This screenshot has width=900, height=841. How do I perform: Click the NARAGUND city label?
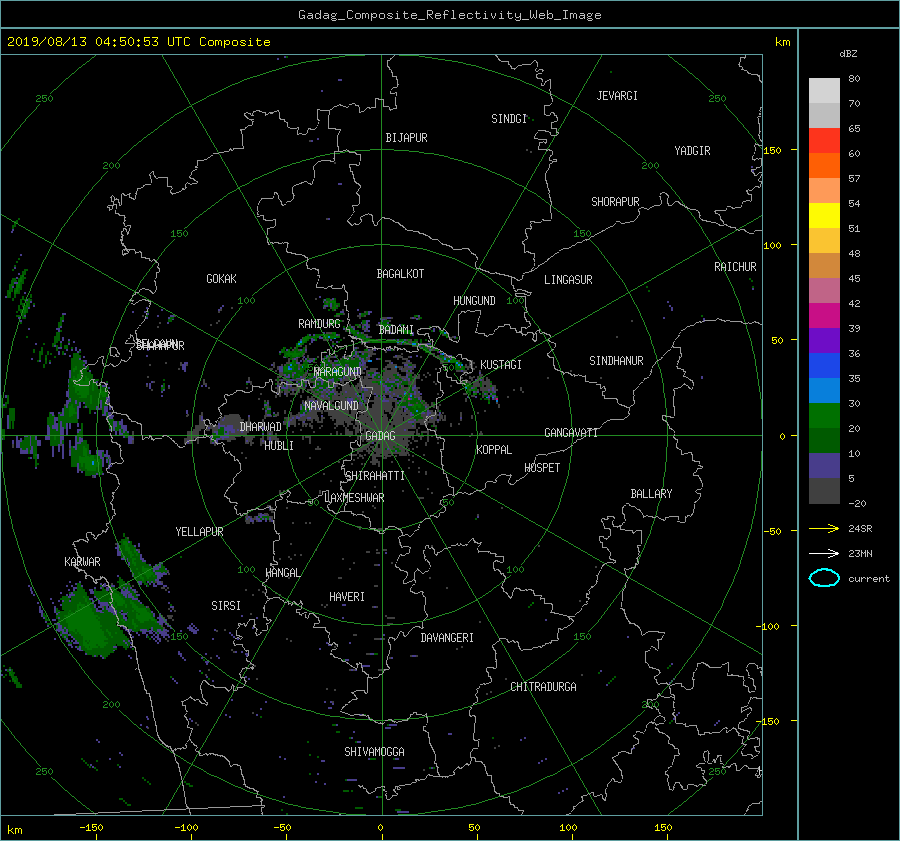[337, 372]
